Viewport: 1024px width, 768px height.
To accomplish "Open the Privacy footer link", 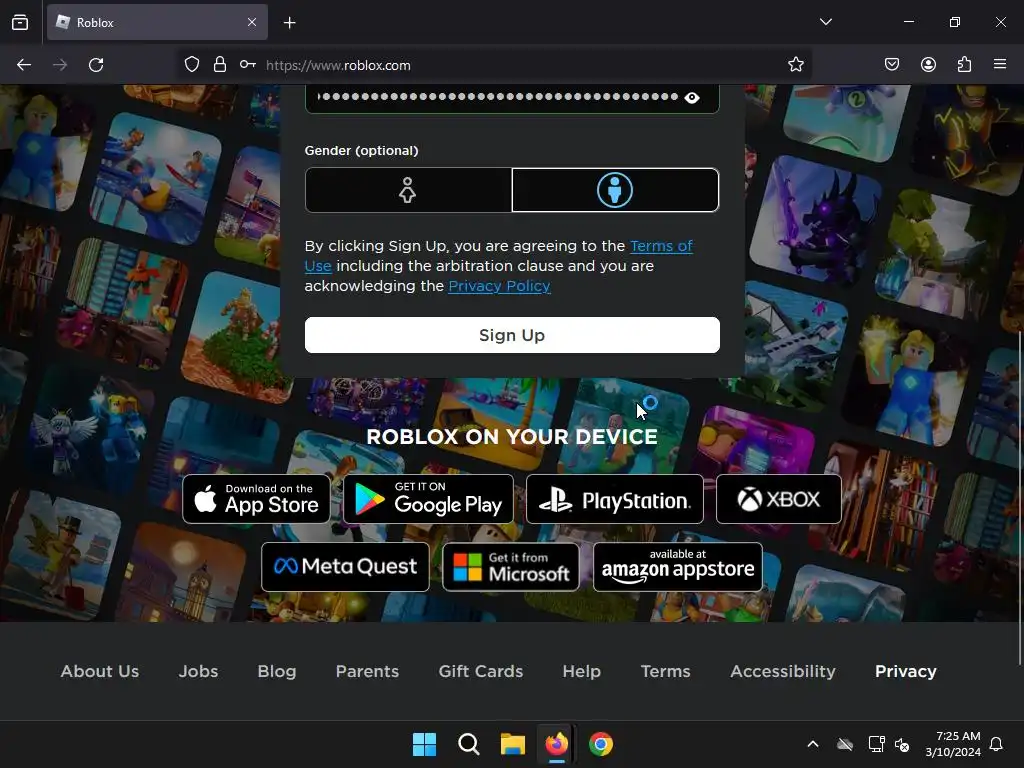I will 906,671.
